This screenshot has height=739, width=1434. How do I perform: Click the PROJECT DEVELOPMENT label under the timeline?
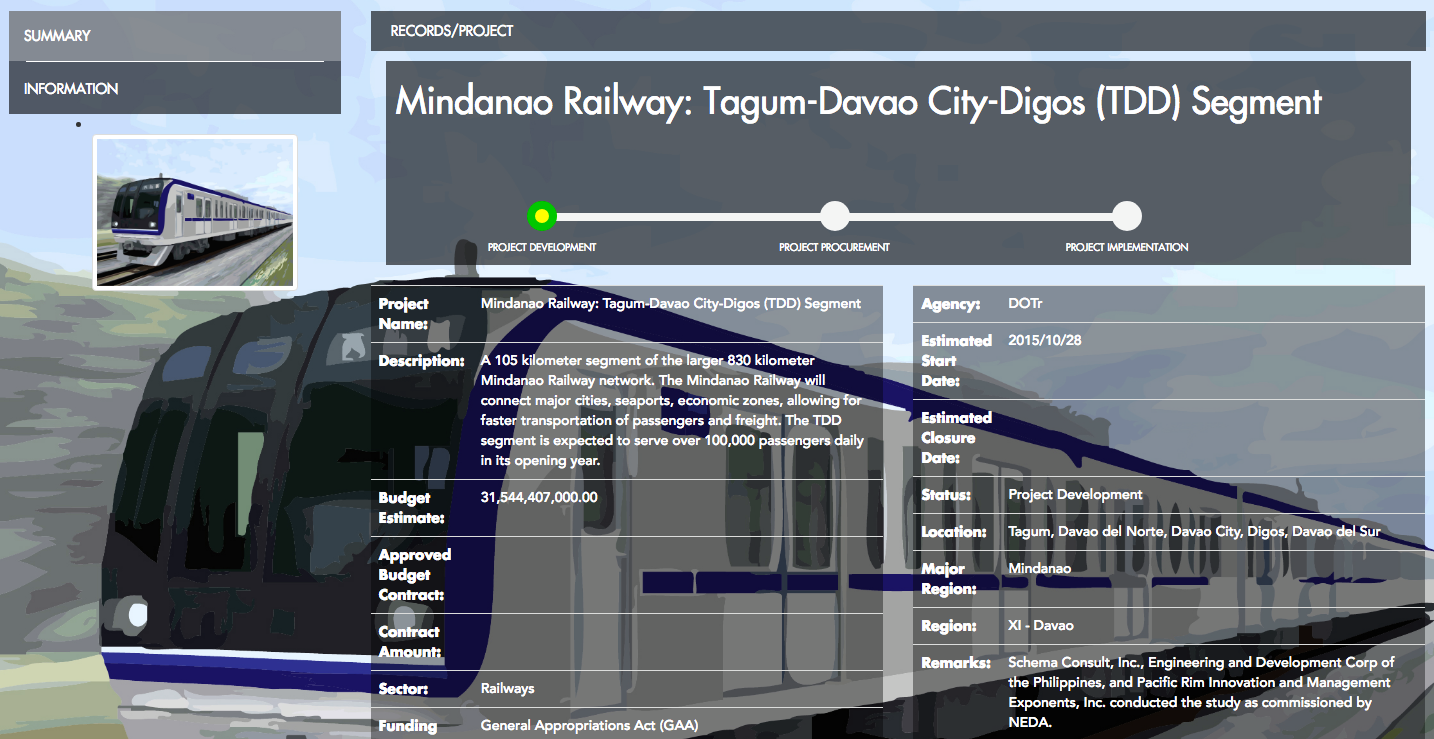[x=541, y=247]
